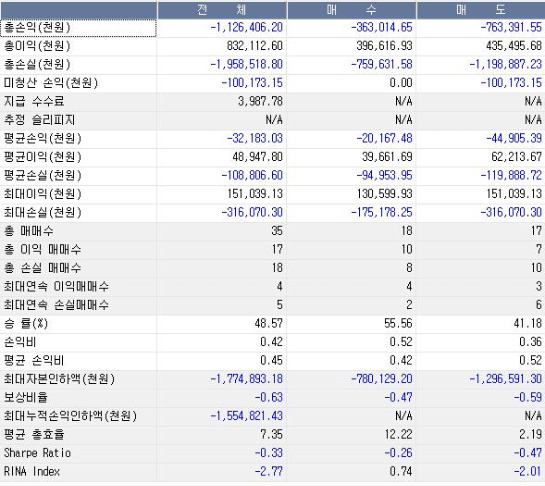The image size is (545, 486).
Task: Click the buy profit/loss value -363,014.65
Action: pos(382,27)
